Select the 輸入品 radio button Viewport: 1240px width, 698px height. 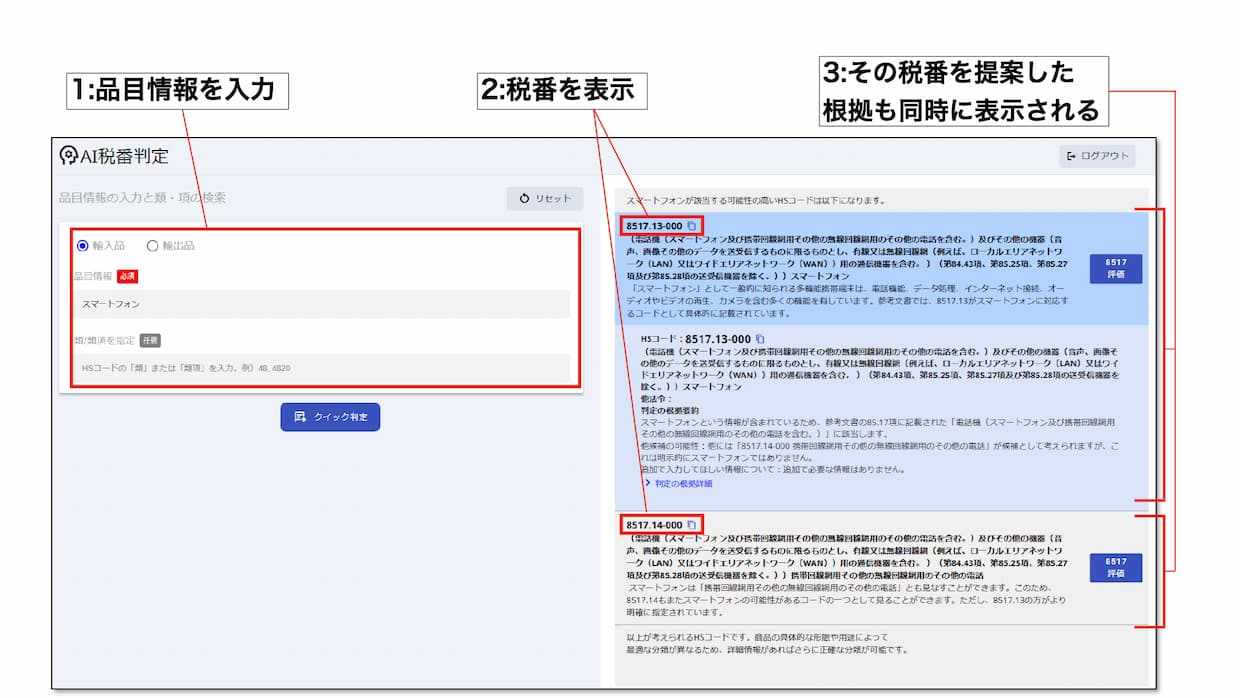(83, 245)
